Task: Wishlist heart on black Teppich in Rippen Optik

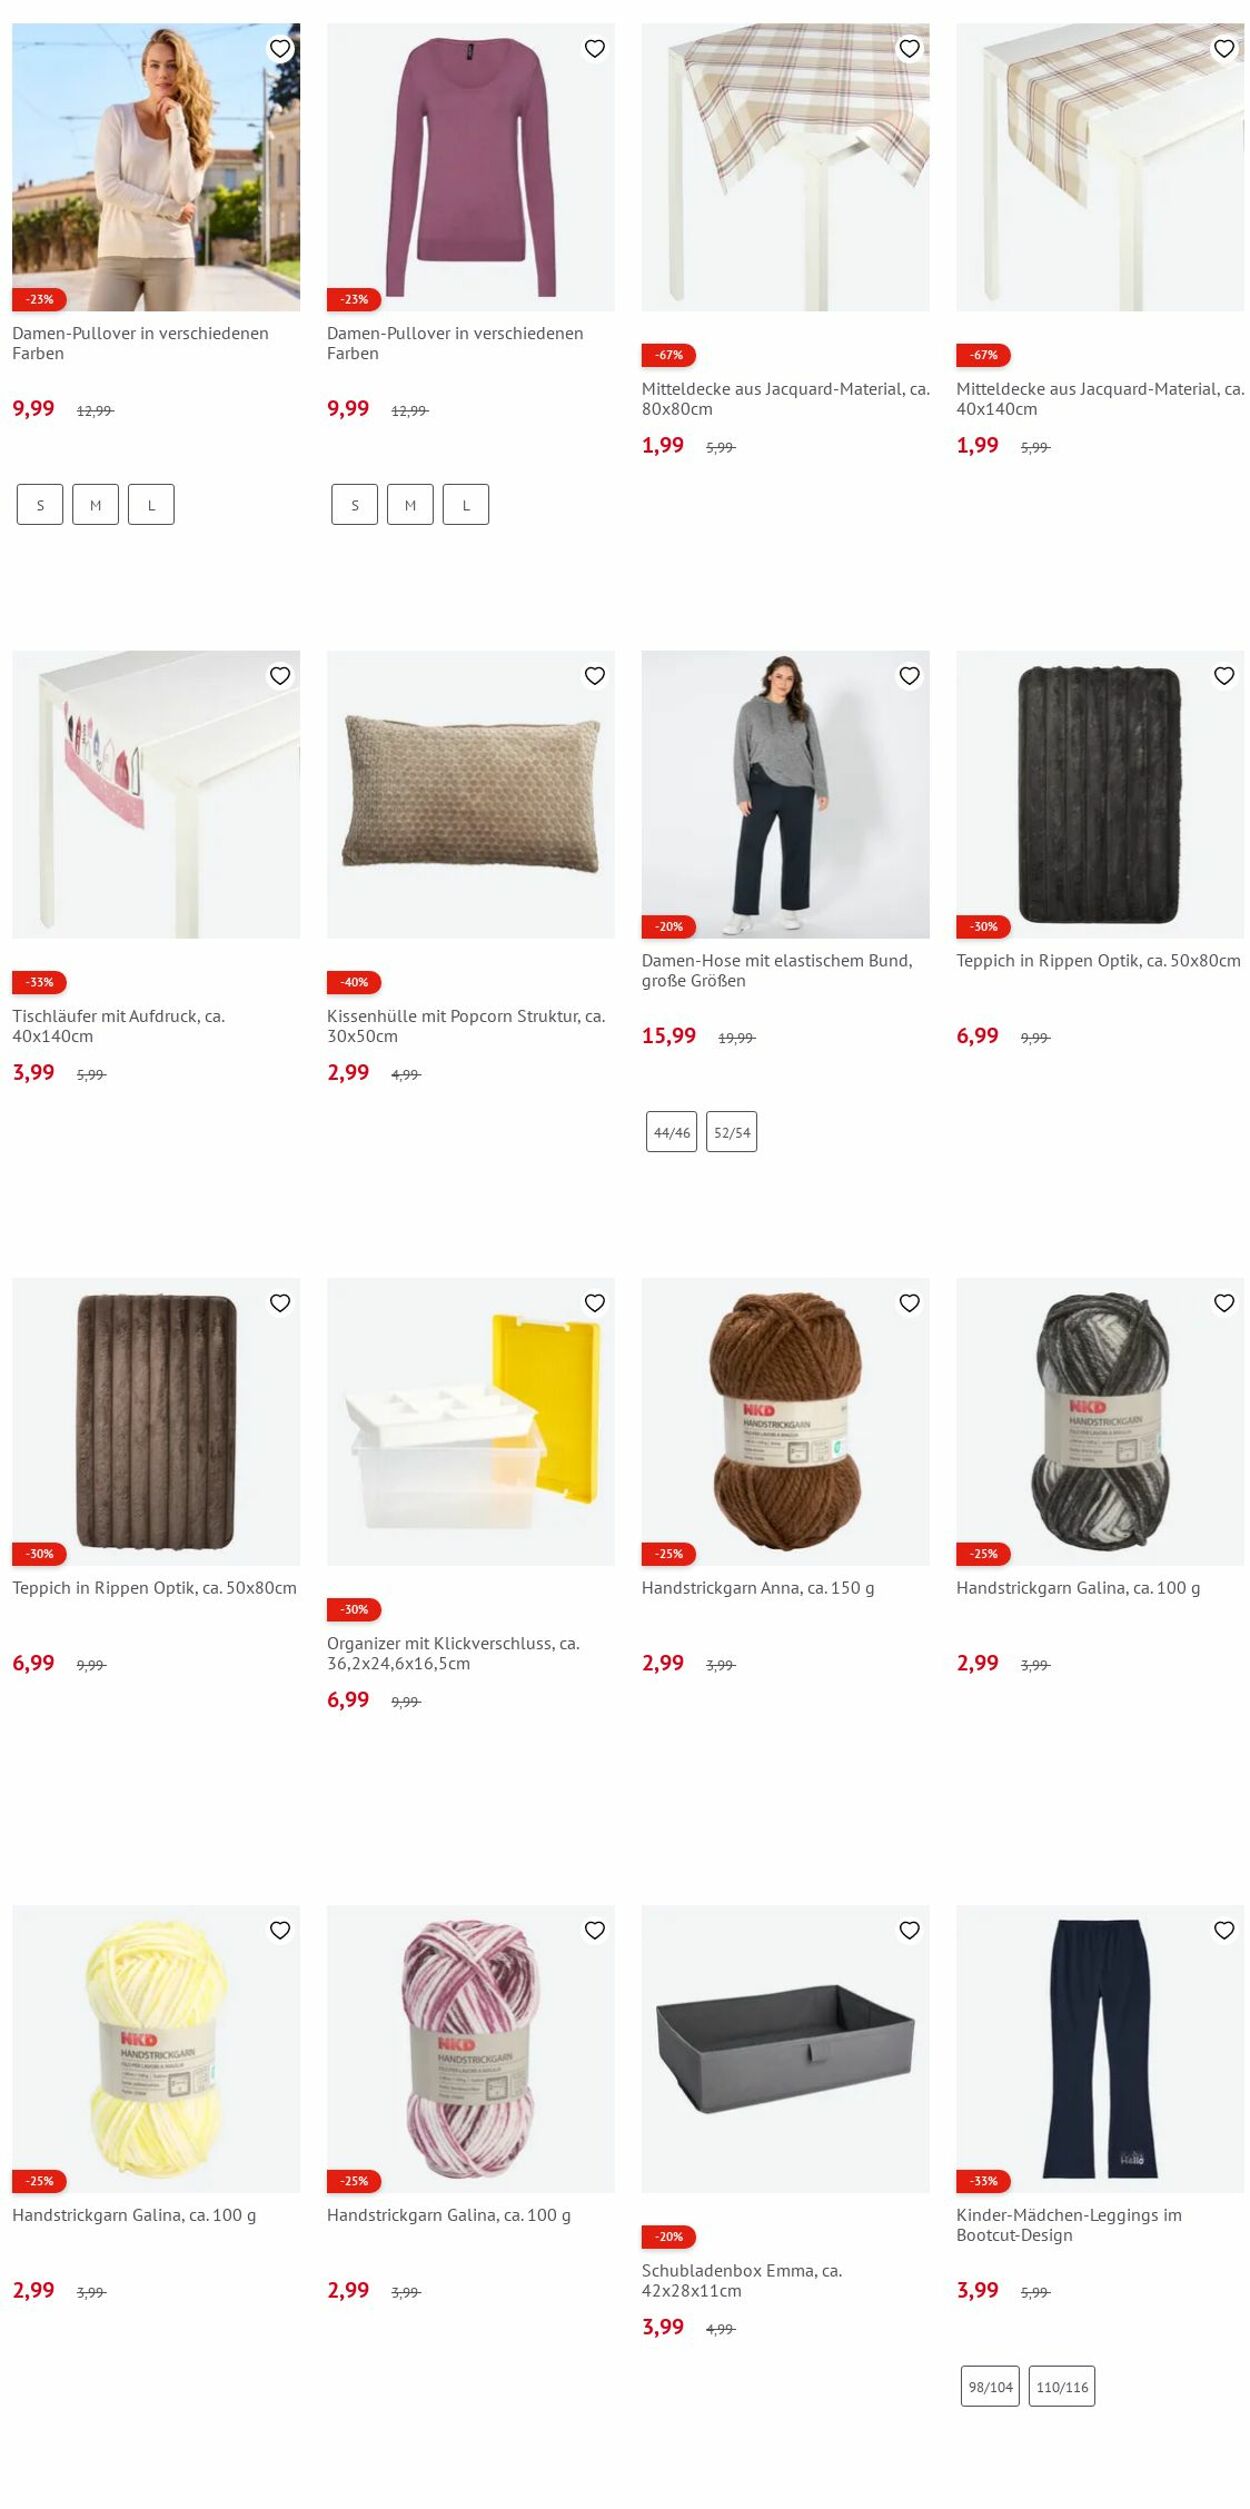Action: tap(1224, 676)
